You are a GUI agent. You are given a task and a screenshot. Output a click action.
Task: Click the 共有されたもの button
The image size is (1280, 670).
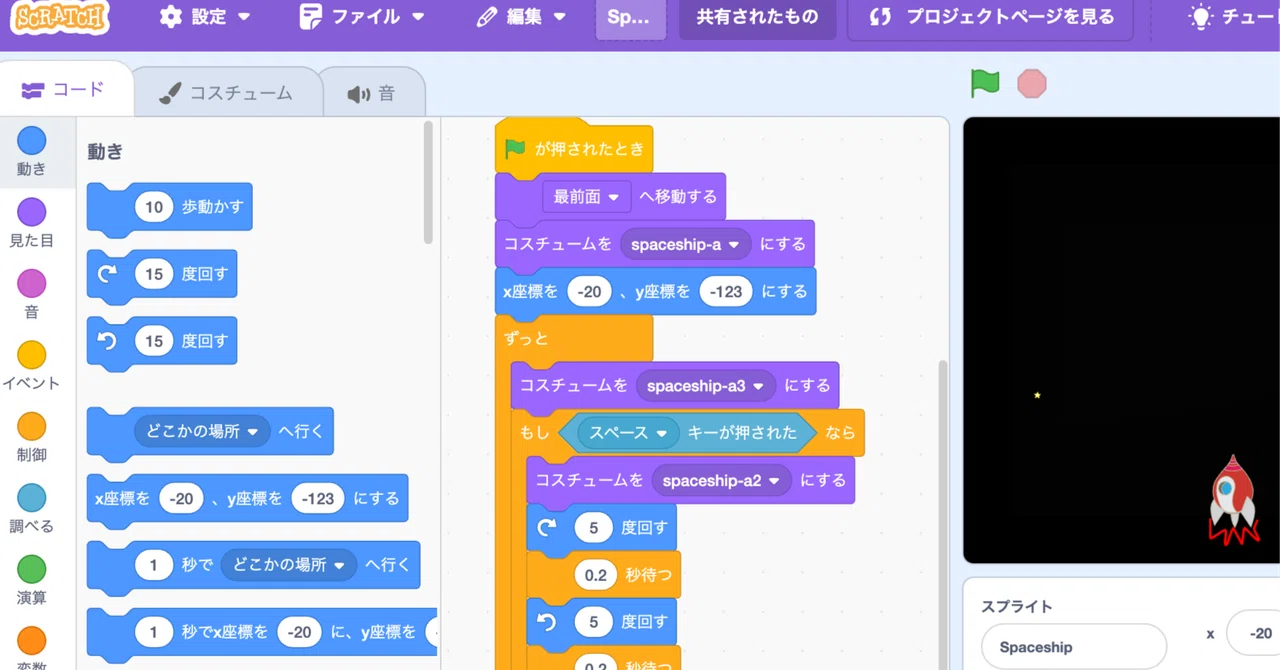pyautogui.click(x=757, y=17)
